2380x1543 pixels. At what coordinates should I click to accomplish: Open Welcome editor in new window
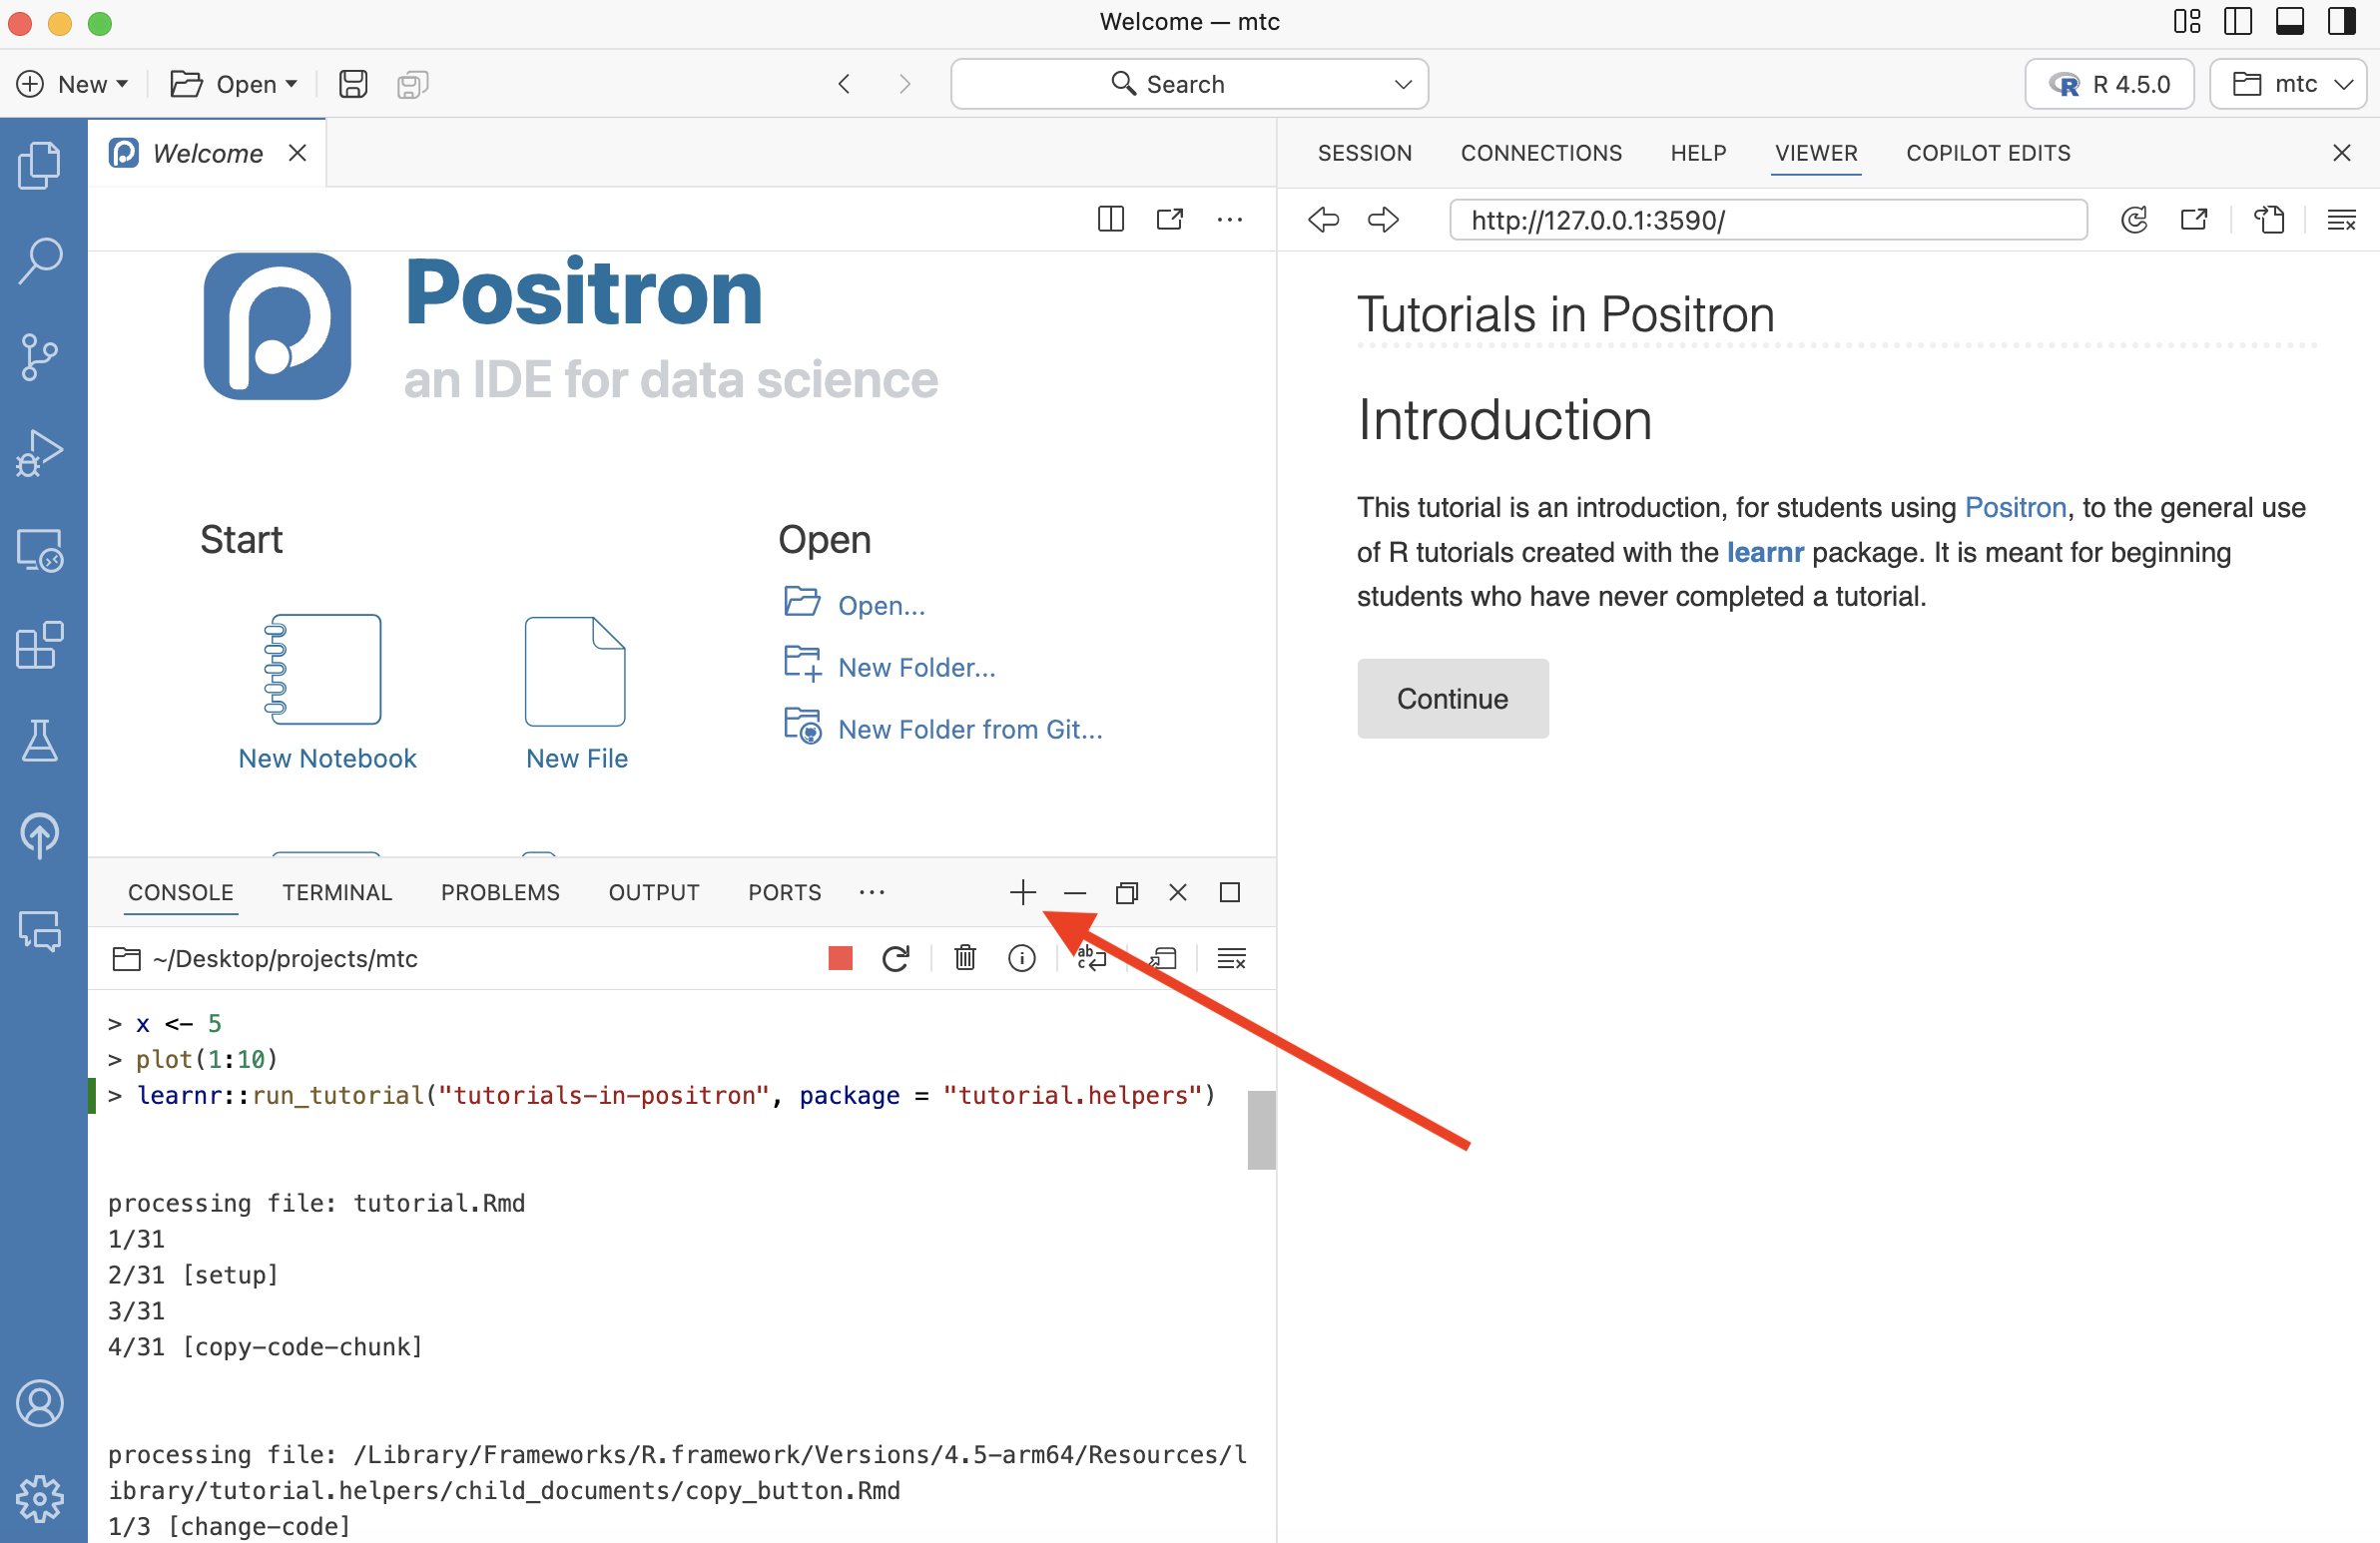click(1170, 219)
